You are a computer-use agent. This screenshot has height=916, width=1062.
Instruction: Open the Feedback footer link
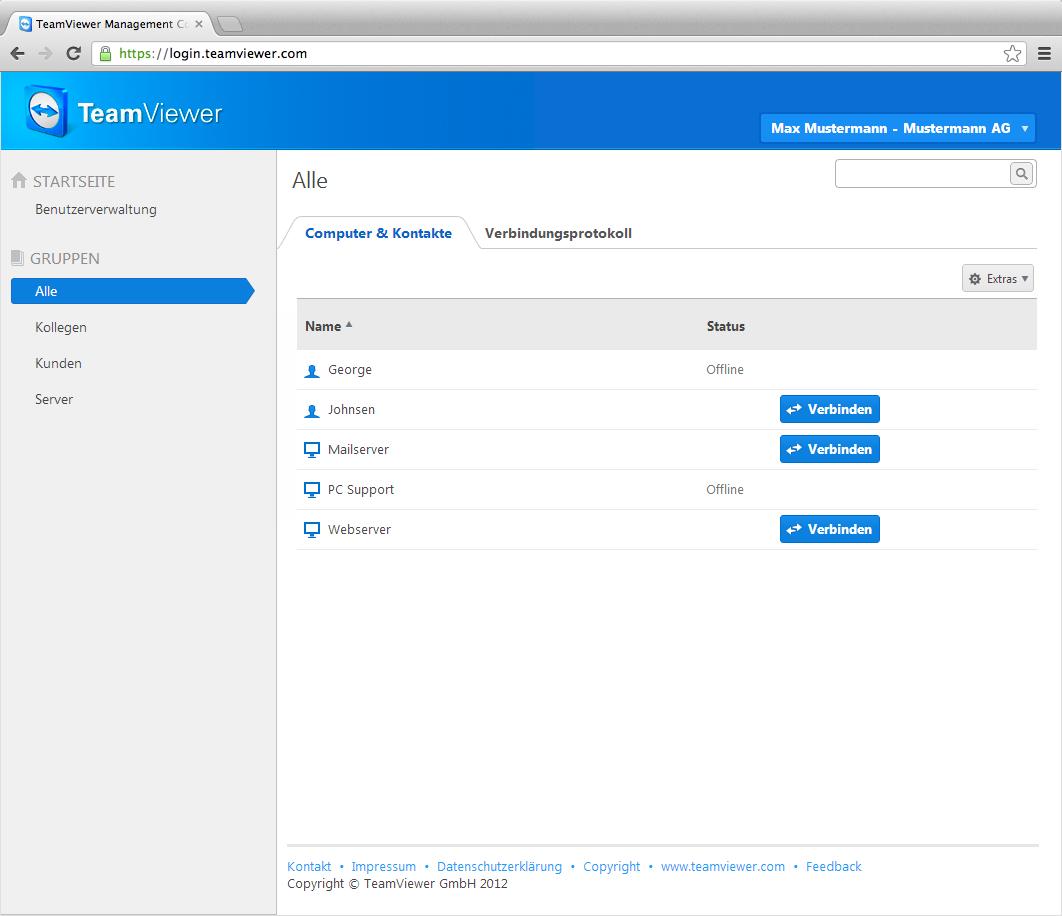click(x=833, y=867)
